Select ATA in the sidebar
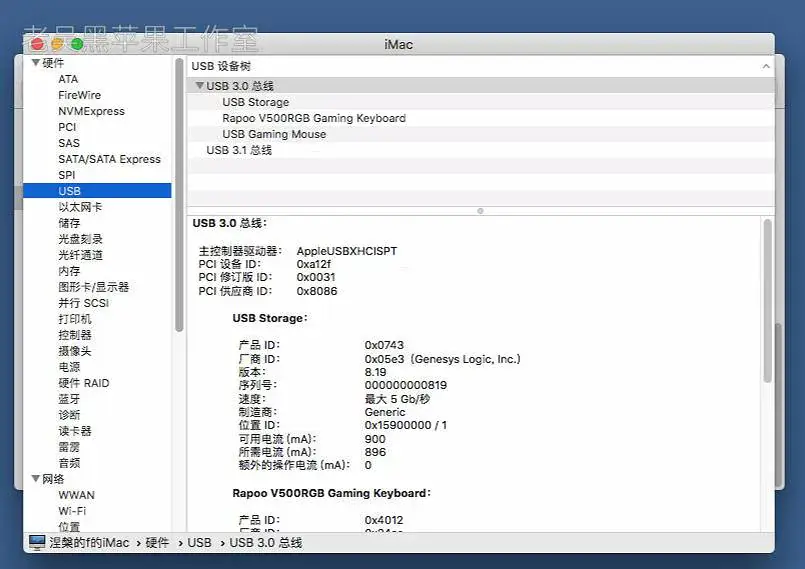Image resolution: width=805 pixels, height=569 pixels. tap(68, 79)
